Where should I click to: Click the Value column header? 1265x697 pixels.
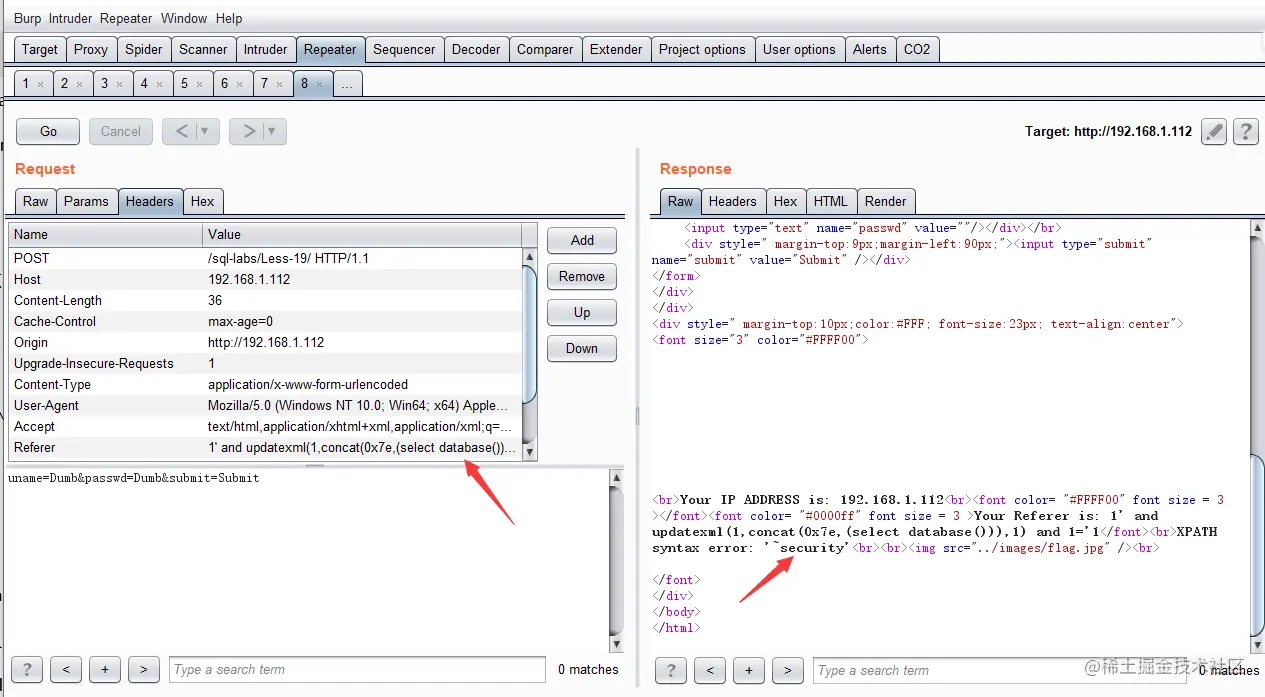(x=362, y=234)
